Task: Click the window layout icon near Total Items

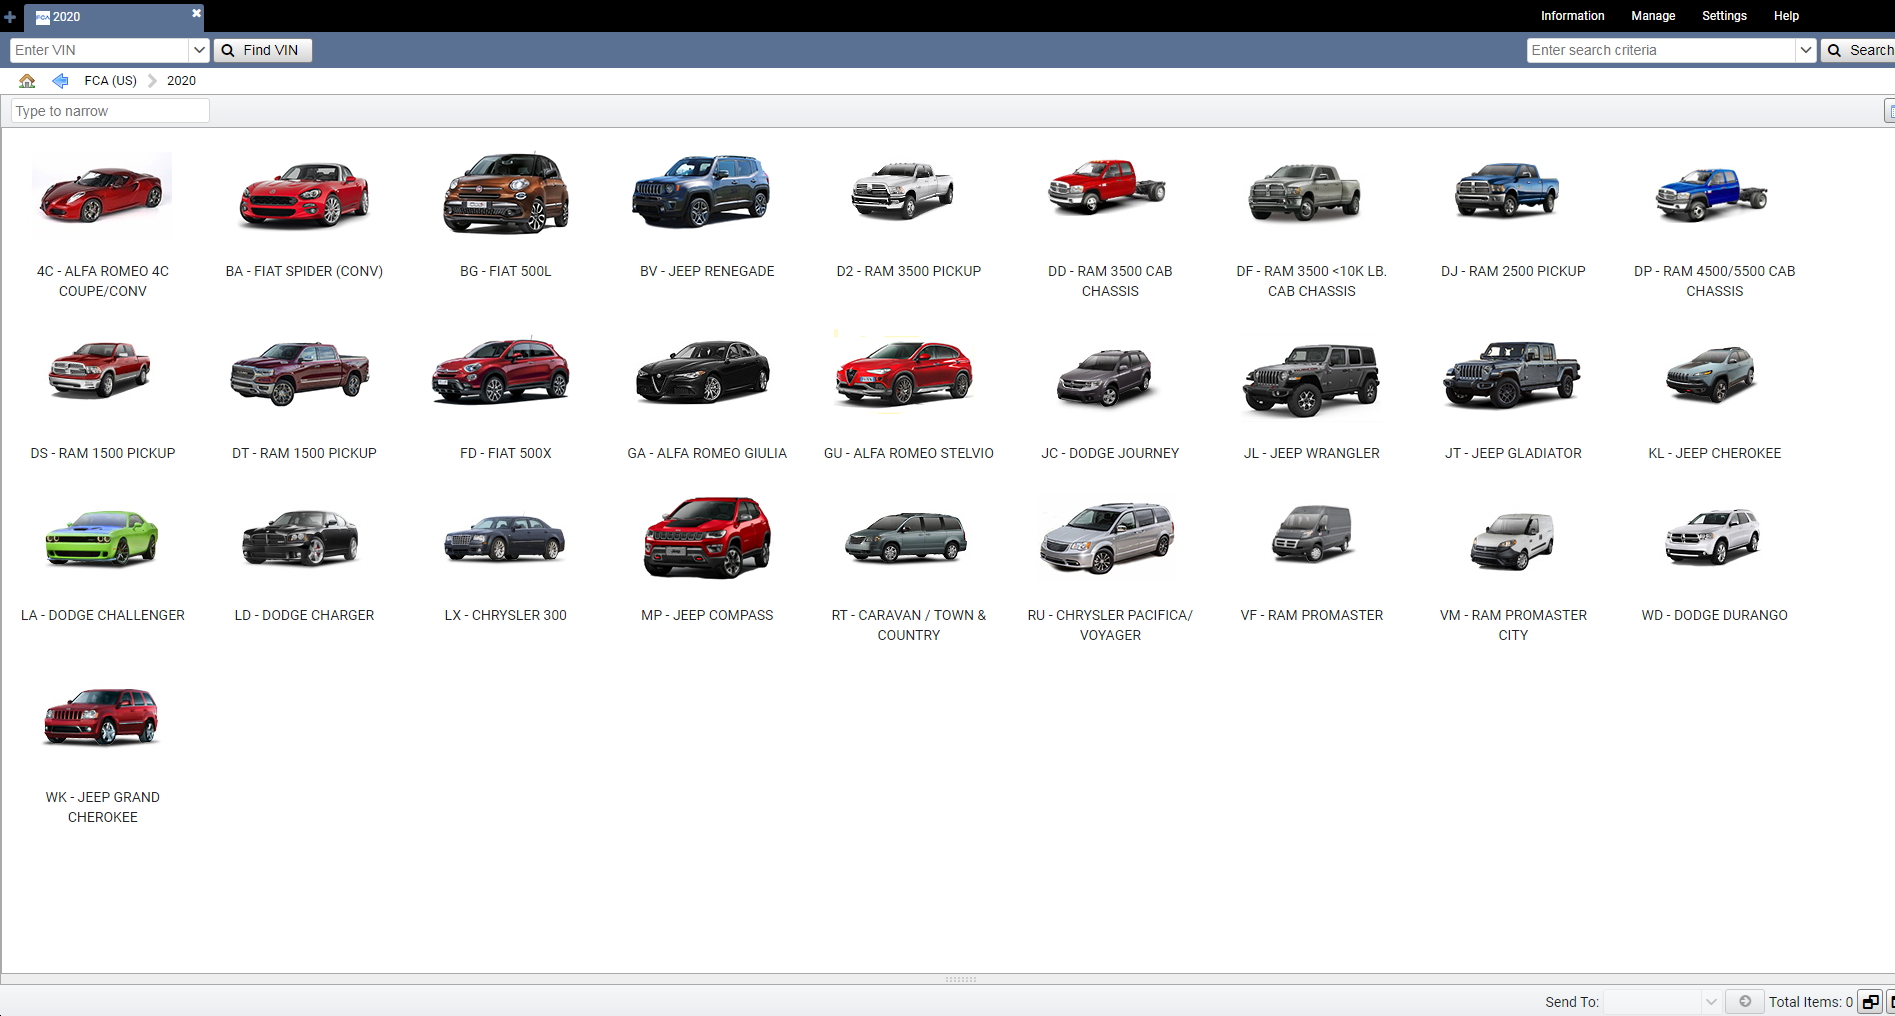Action: click(x=1870, y=1001)
